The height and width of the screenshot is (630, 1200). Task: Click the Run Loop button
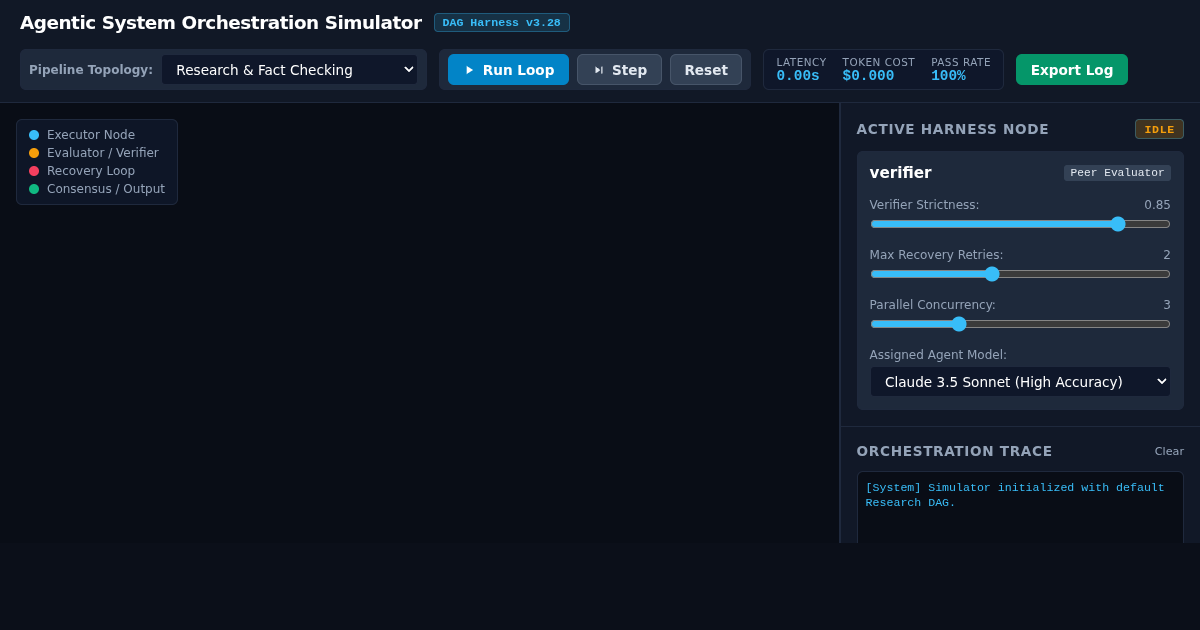click(x=508, y=70)
